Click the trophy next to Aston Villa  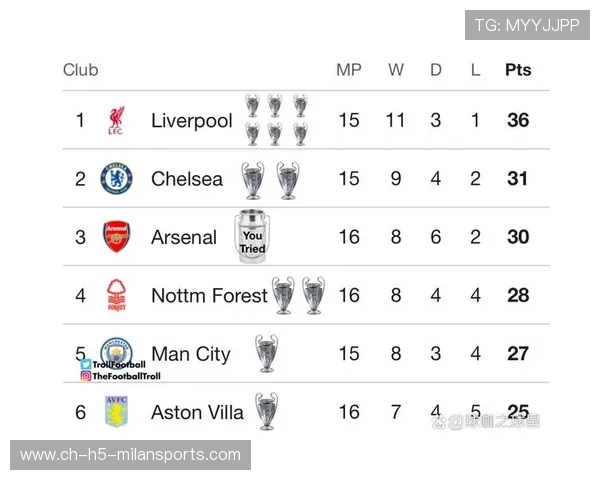[x=266, y=411]
